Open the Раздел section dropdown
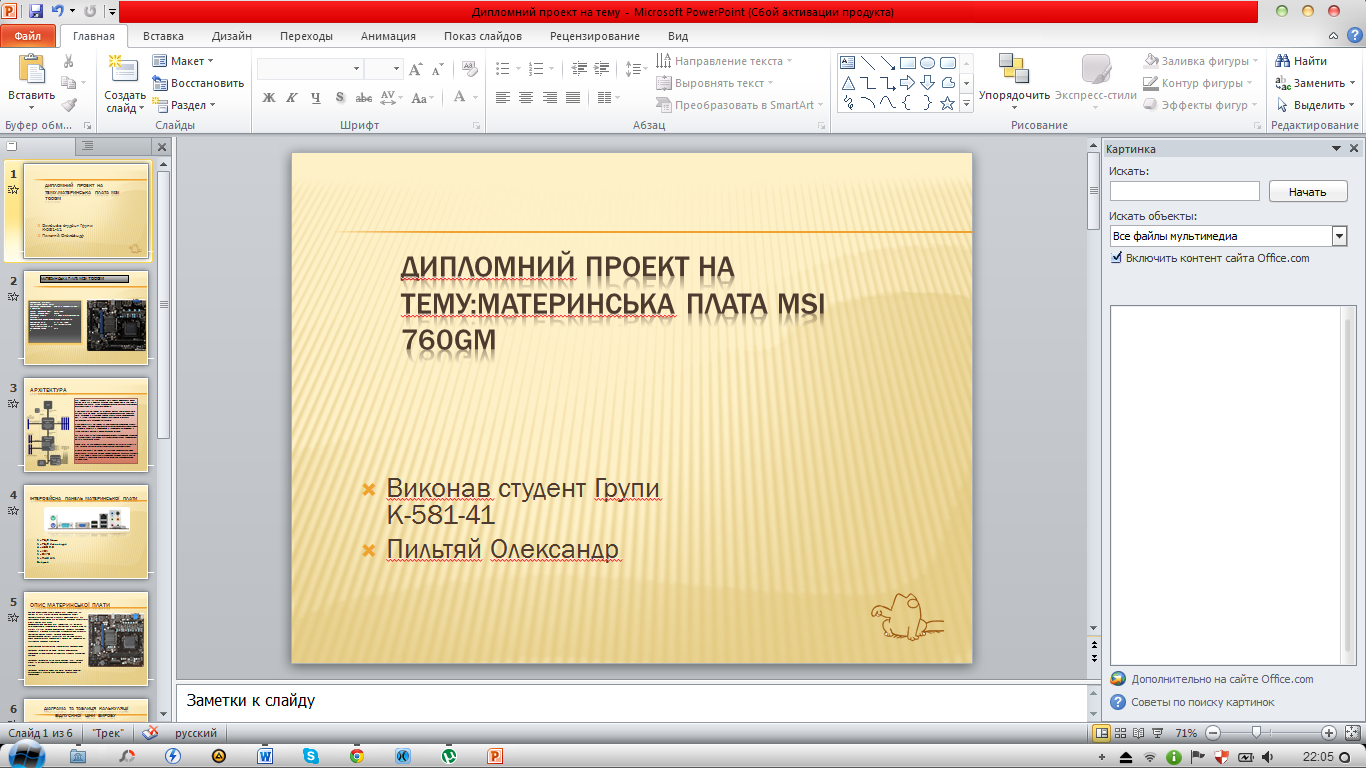The image size is (1366, 768). pos(183,105)
